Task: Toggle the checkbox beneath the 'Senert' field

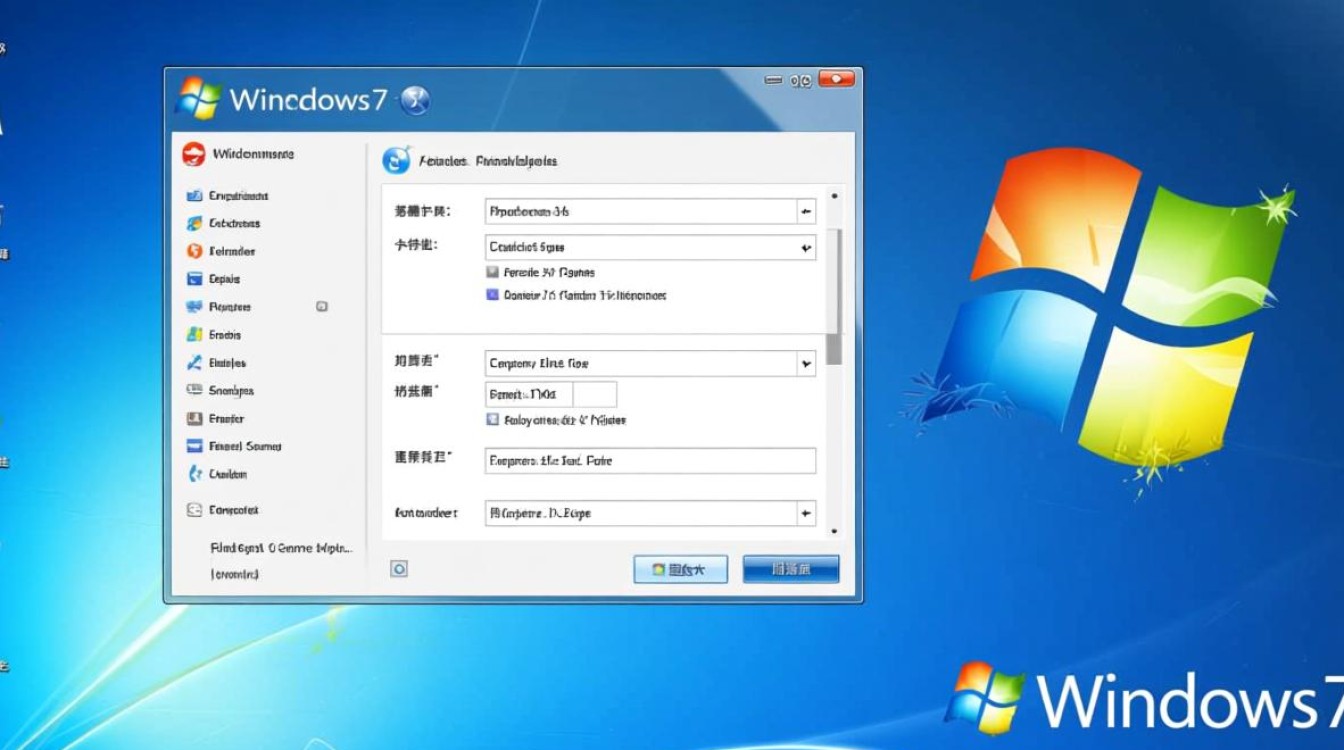Action: tap(492, 420)
